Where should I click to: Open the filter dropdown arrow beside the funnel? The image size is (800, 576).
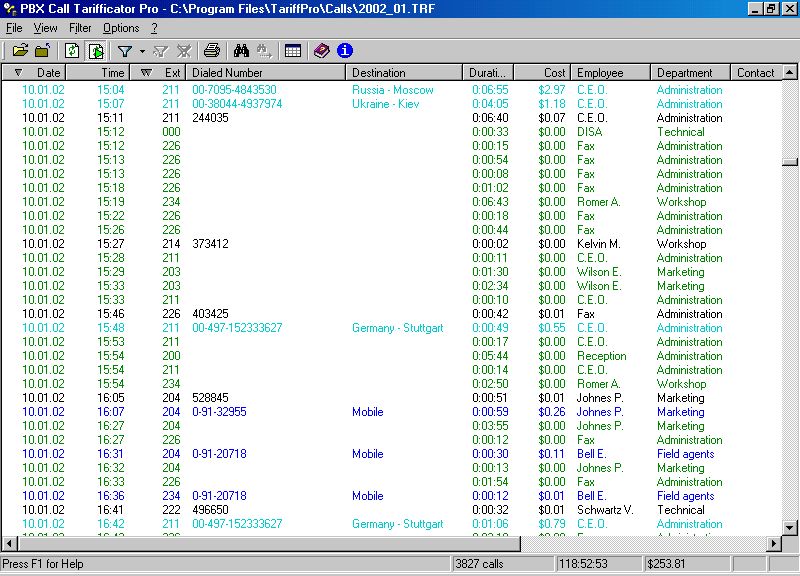pyautogui.click(x=142, y=51)
